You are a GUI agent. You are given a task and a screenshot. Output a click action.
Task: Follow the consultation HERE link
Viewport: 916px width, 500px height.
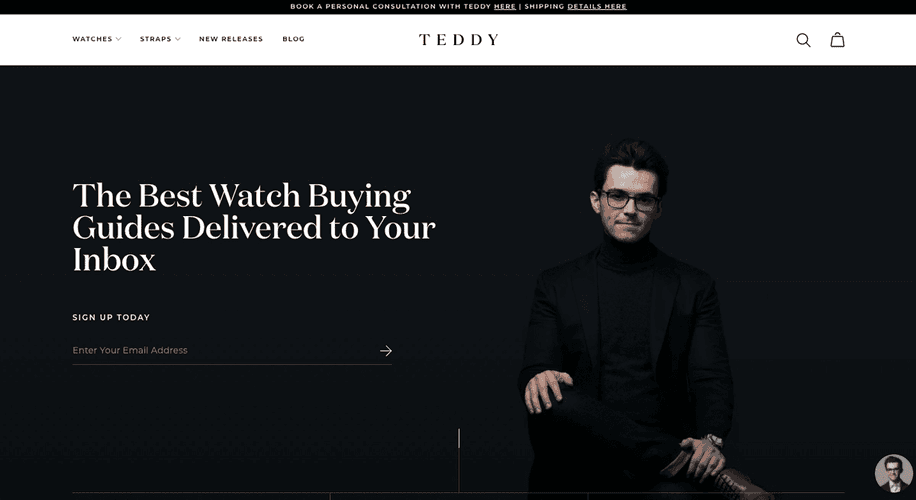[x=505, y=6]
